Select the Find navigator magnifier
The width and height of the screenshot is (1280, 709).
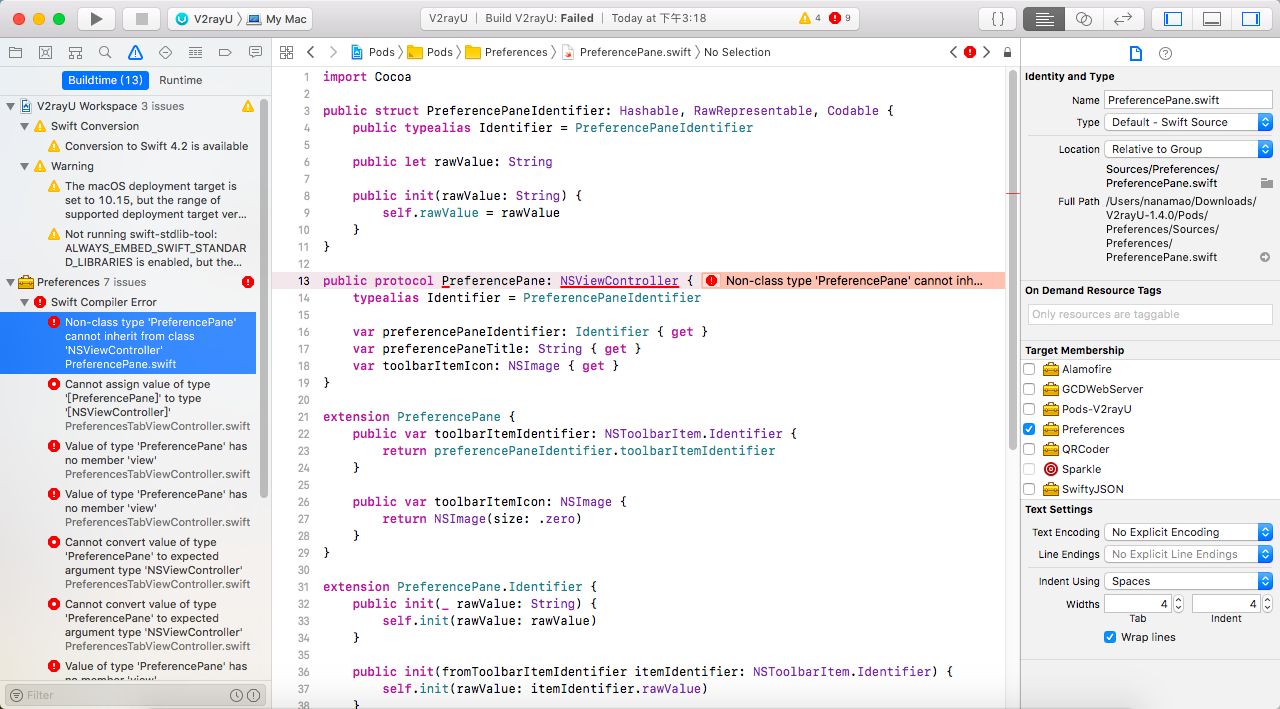104,52
